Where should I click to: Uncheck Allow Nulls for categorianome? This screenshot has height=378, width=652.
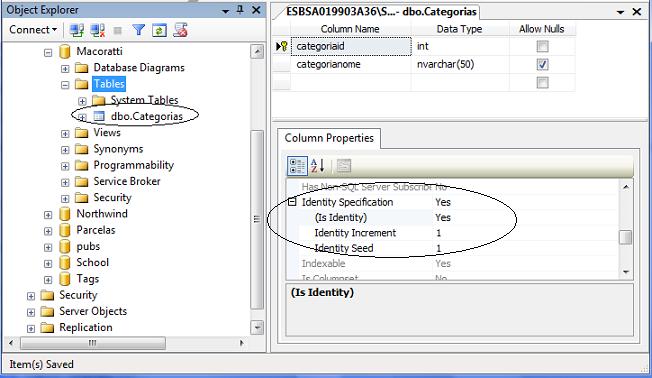point(542,64)
